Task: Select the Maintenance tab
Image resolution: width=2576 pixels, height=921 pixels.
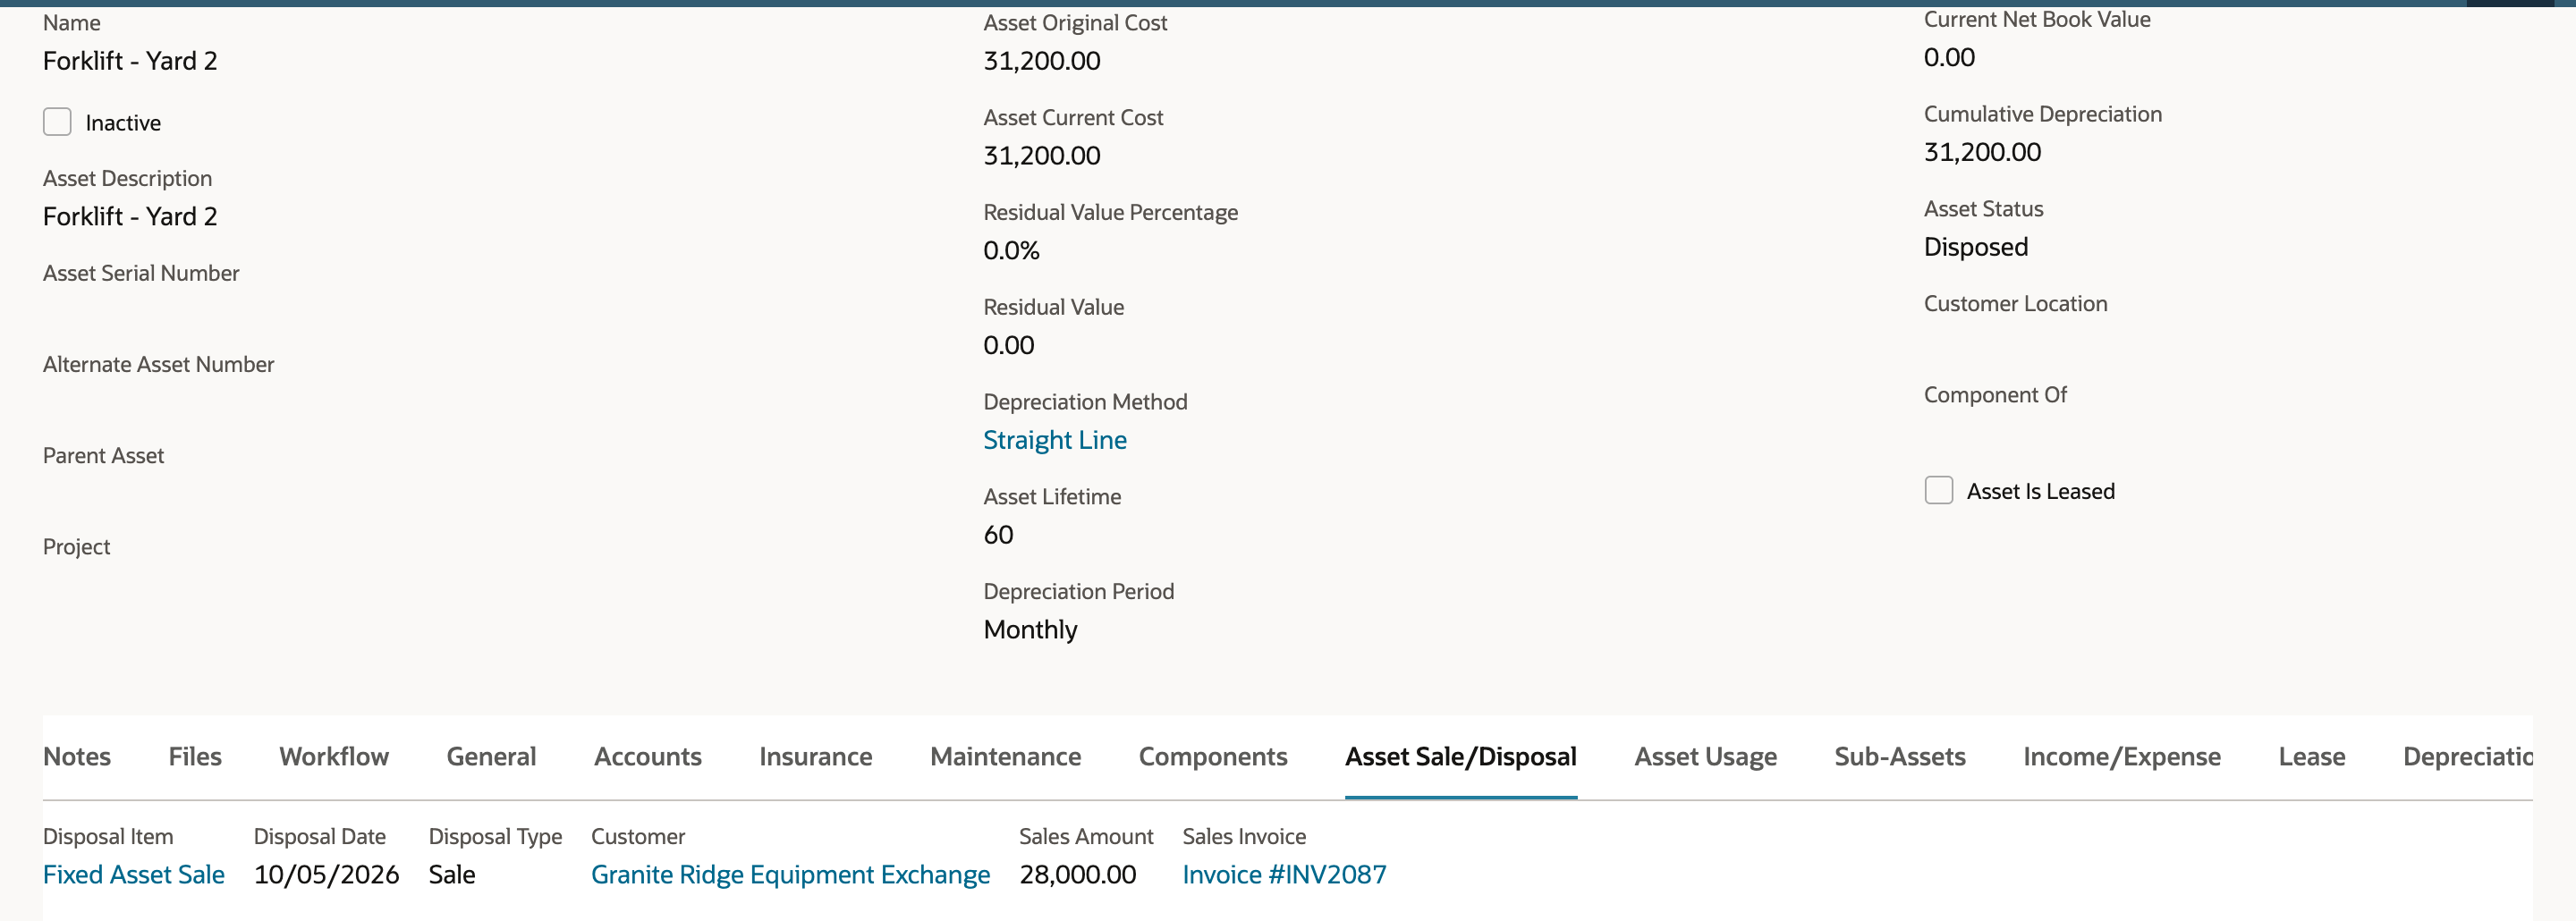Action: 1006,757
